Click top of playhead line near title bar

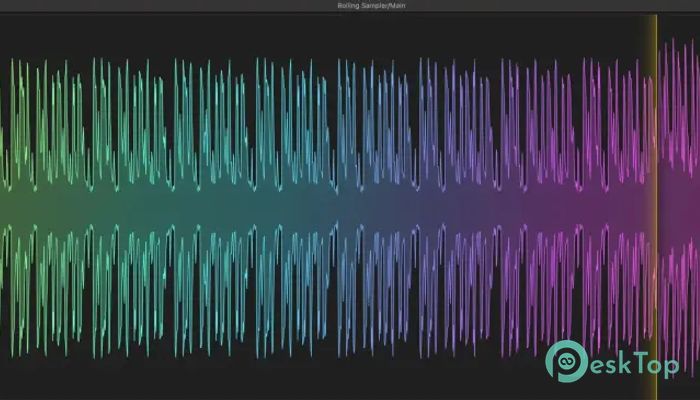click(x=656, y=18)
